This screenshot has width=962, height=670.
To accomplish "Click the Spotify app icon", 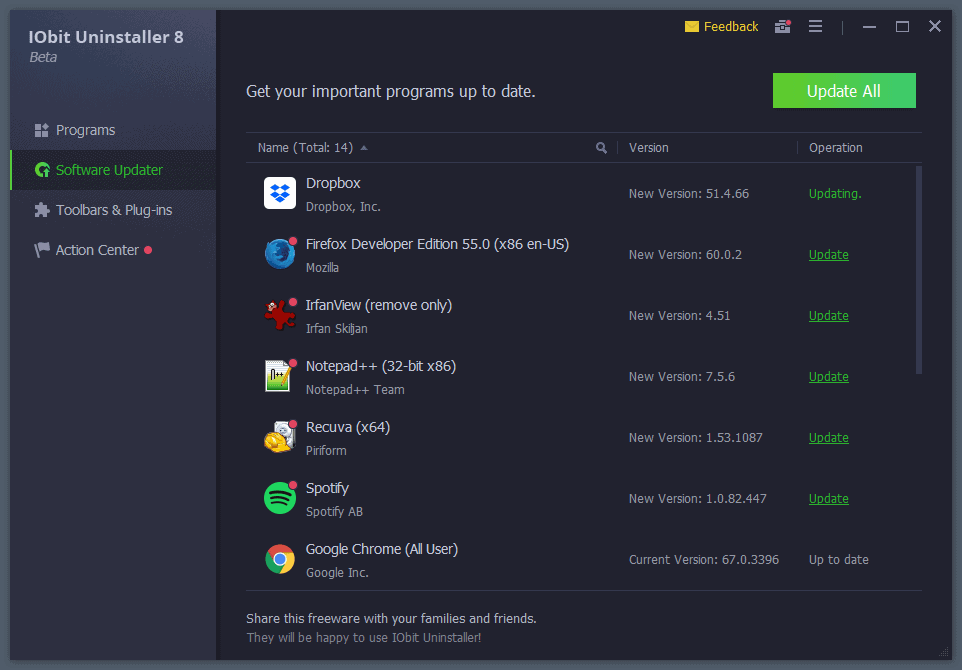I will click(280, 498).
